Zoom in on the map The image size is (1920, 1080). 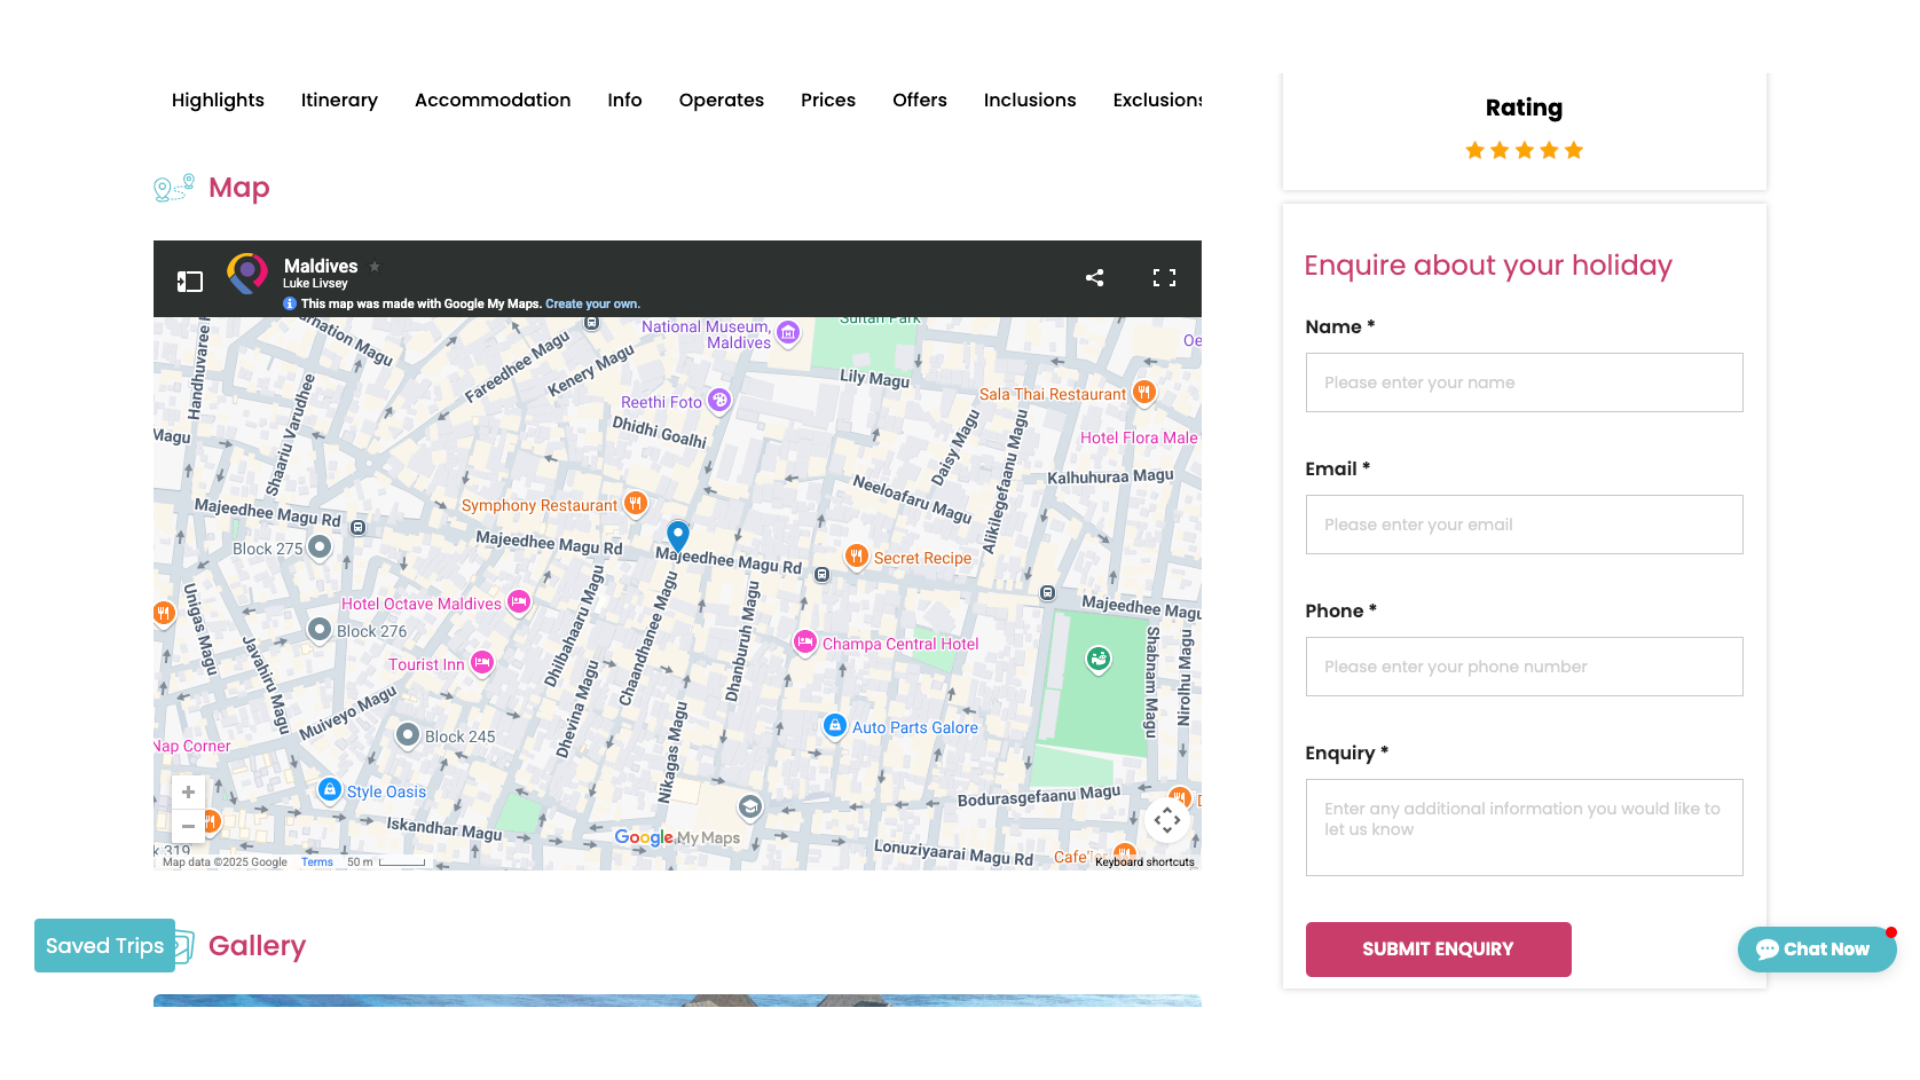188,792
